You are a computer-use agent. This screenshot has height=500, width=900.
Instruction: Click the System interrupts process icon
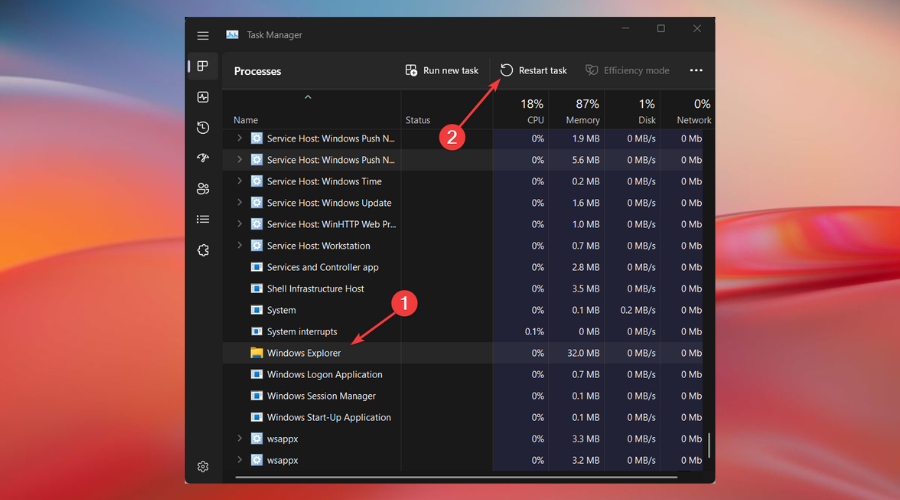pos(257,331)
